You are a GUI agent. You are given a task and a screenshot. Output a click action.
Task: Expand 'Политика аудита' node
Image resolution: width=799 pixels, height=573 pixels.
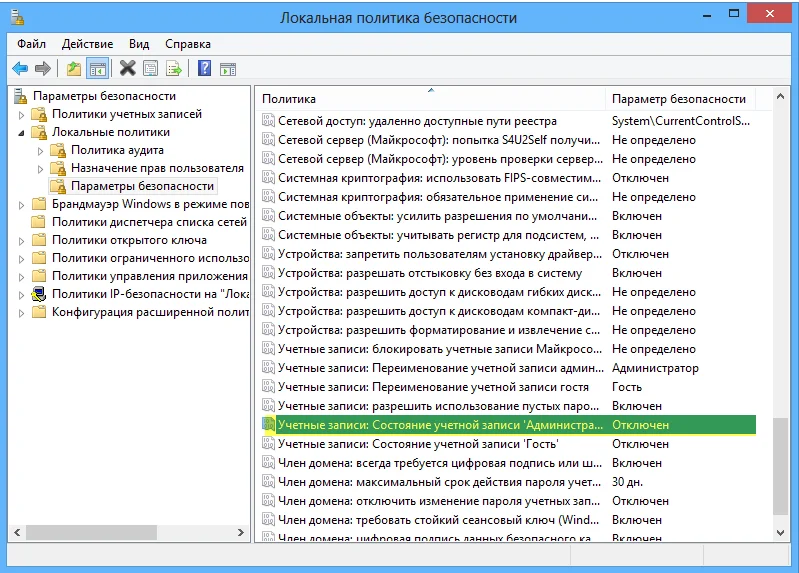pos(40,151)
